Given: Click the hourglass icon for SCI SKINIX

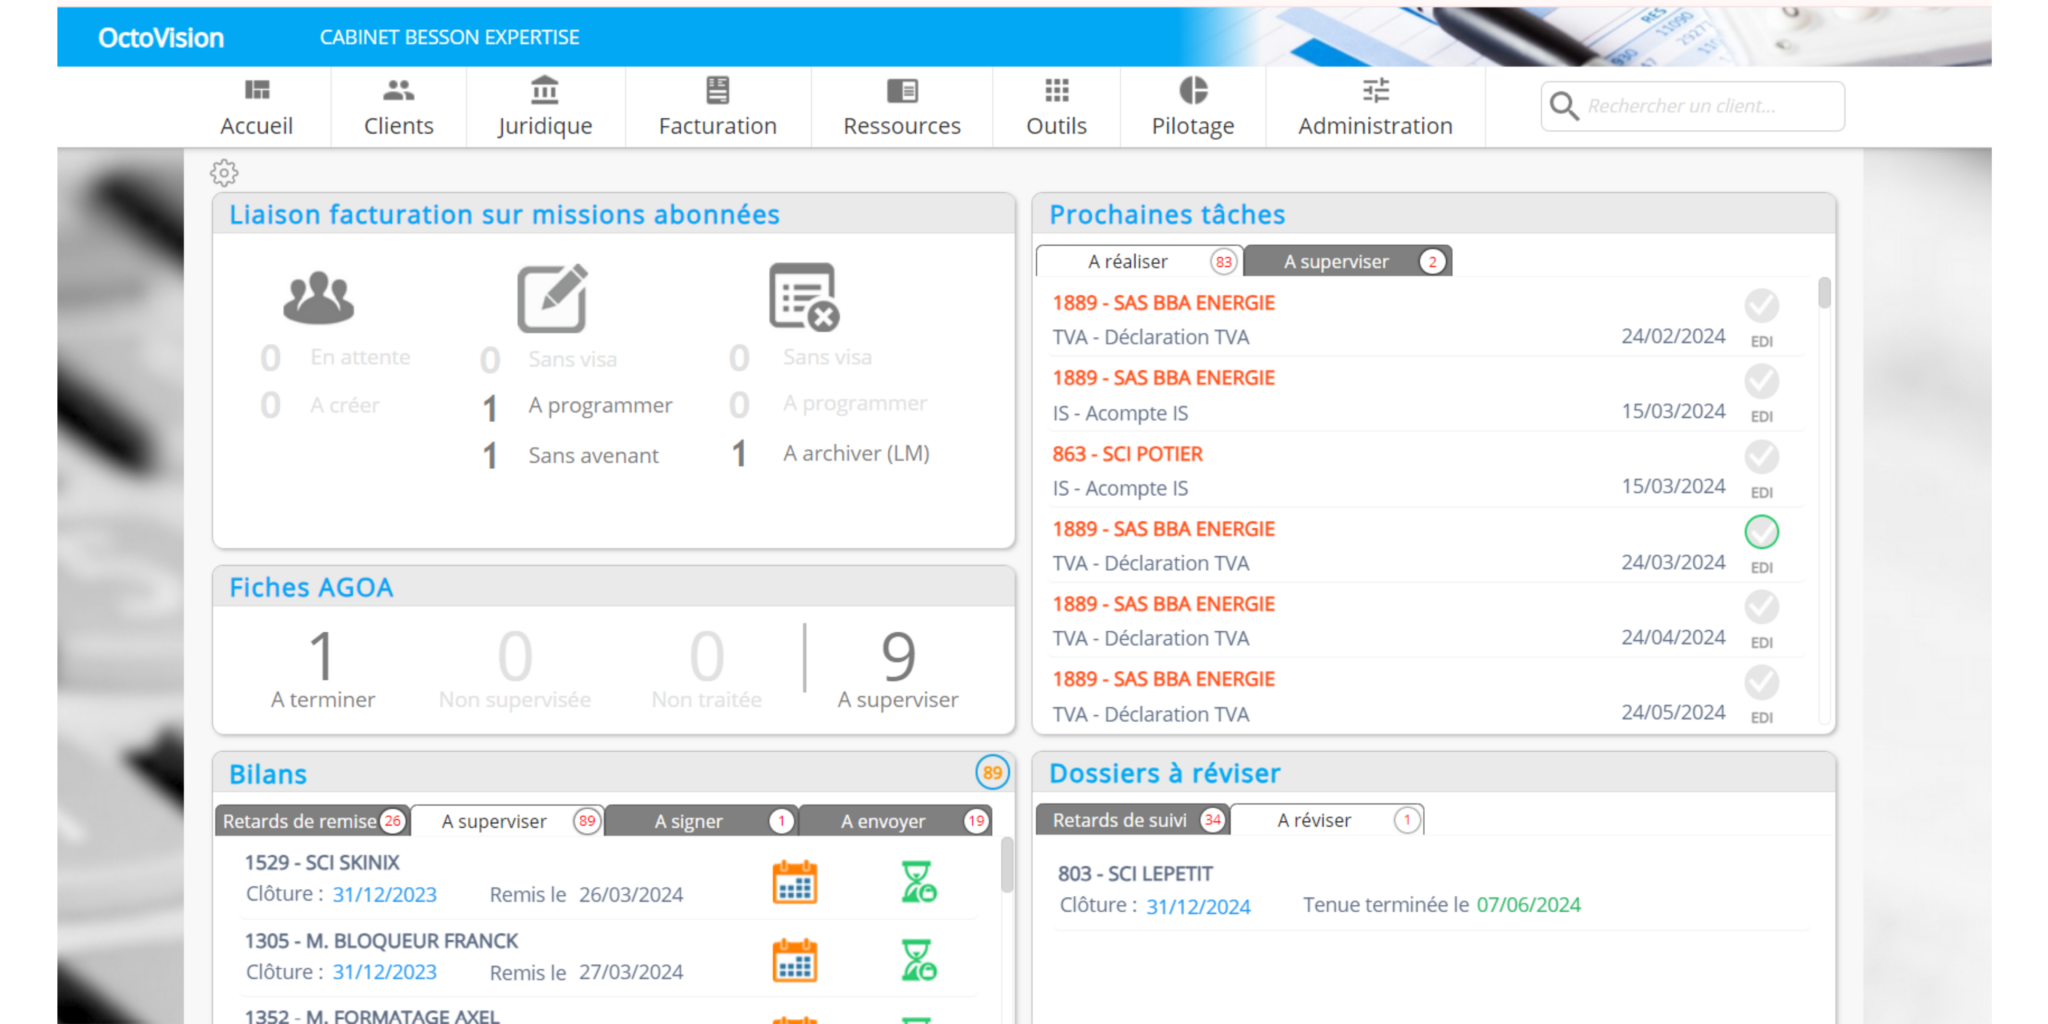Looking at the screenshot, I should pyautogui.click(x=918, y=882).
